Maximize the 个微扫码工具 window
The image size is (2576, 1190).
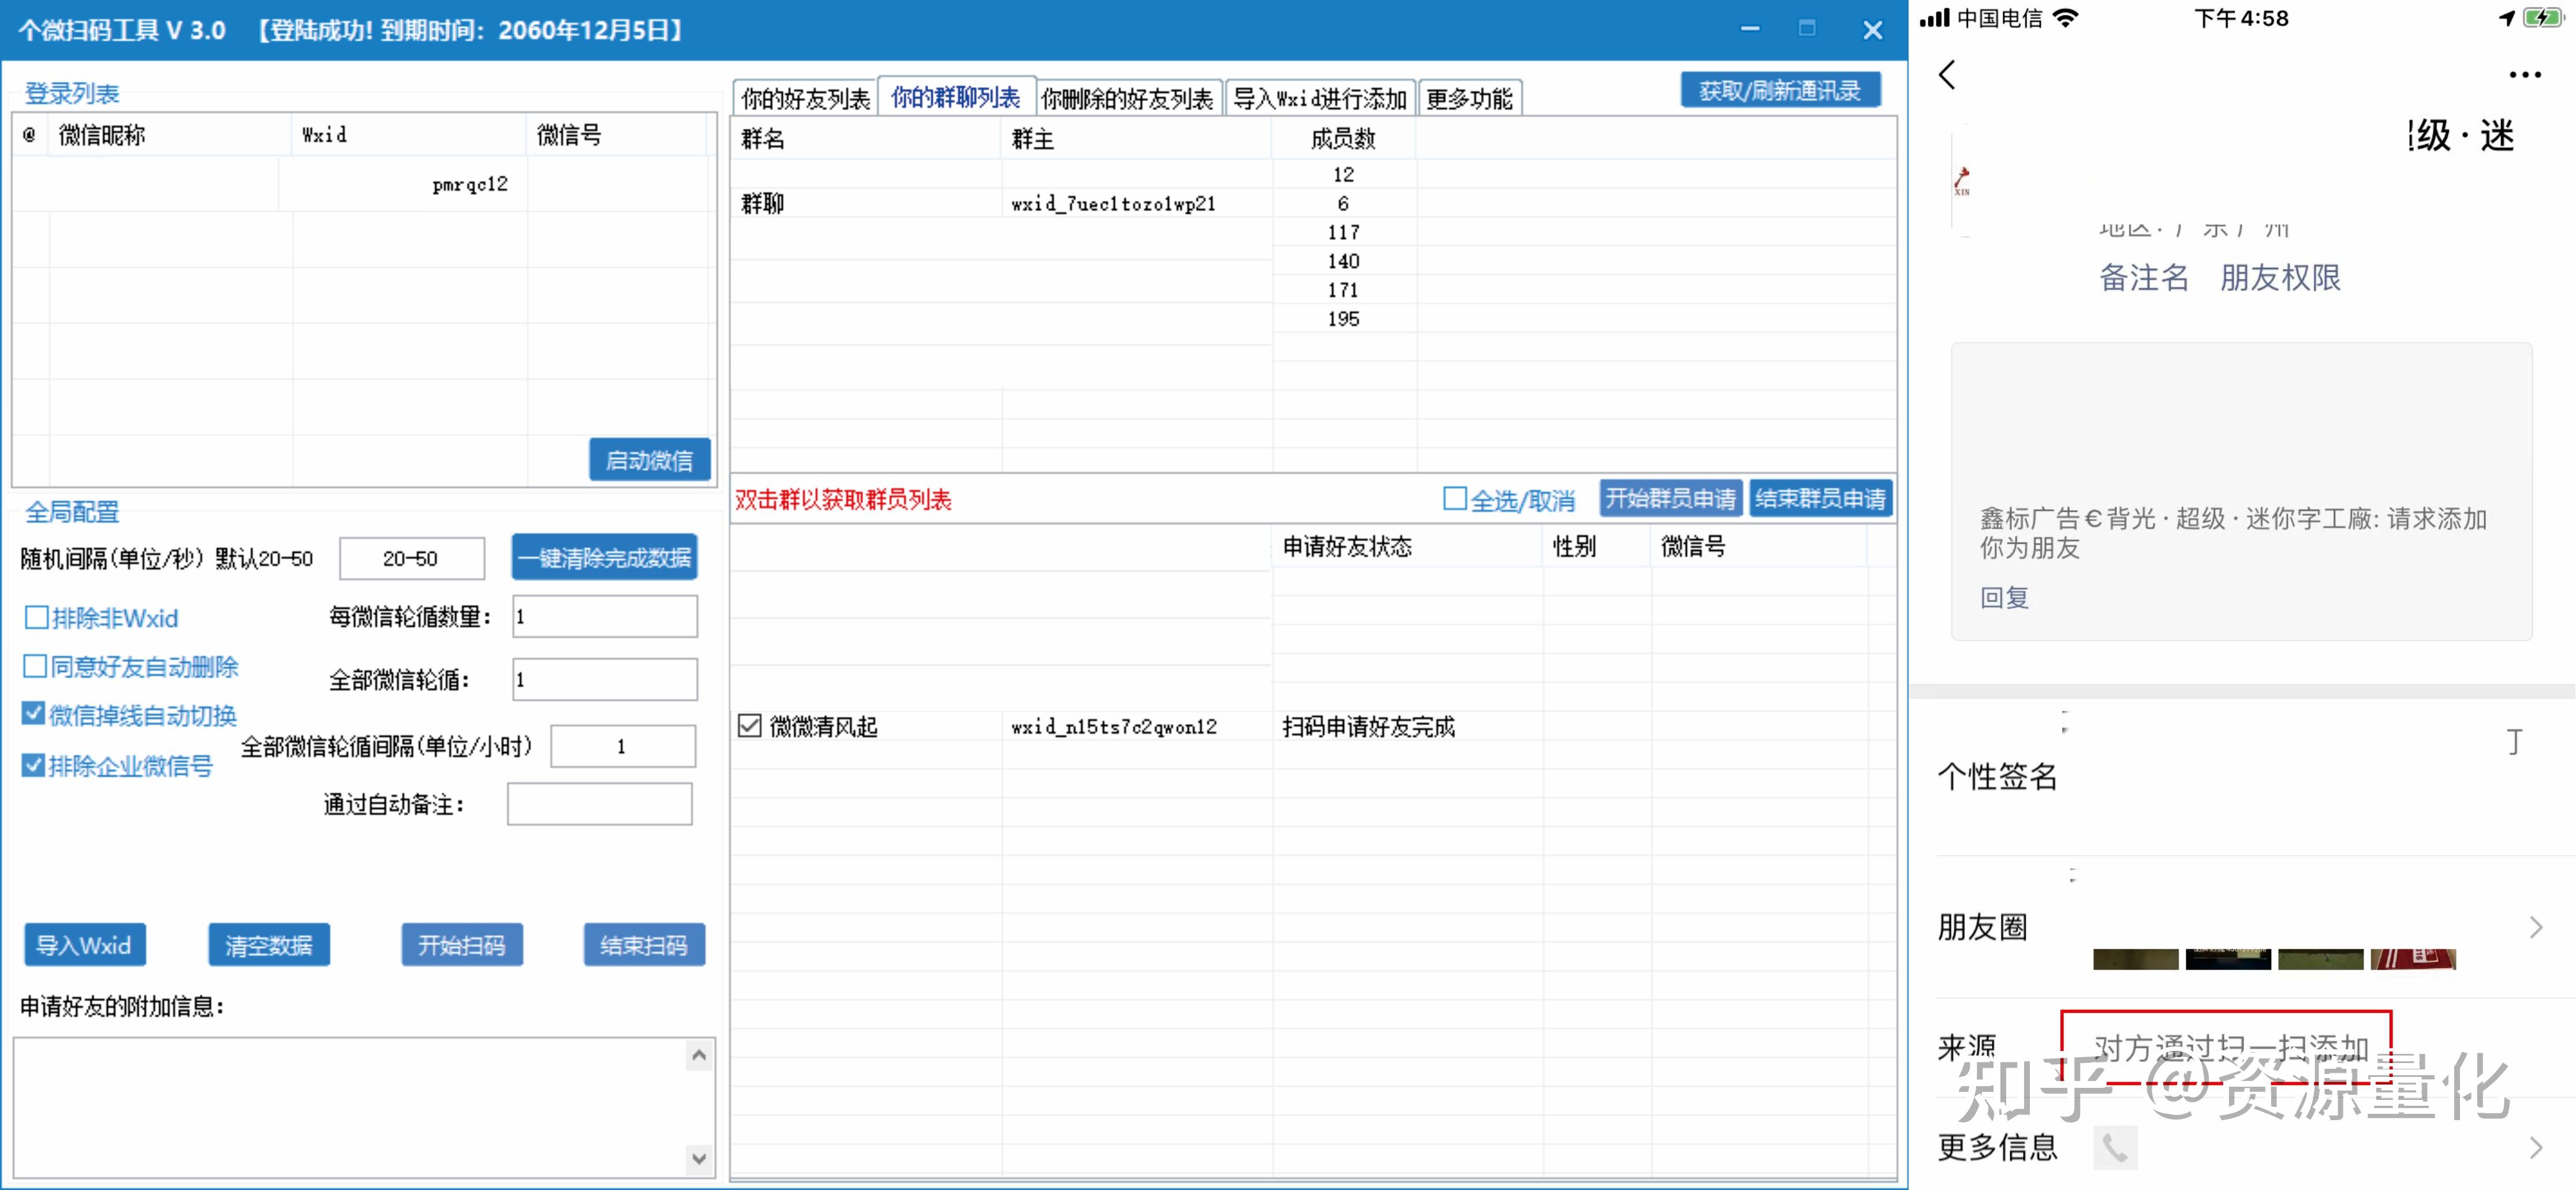tap(1807, 29)
